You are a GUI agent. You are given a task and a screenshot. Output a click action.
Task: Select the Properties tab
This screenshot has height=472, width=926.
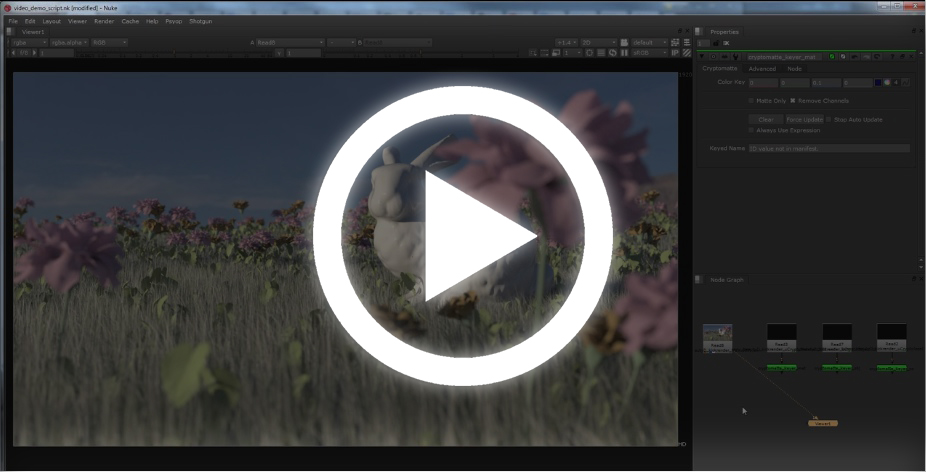tap(725, 32)
